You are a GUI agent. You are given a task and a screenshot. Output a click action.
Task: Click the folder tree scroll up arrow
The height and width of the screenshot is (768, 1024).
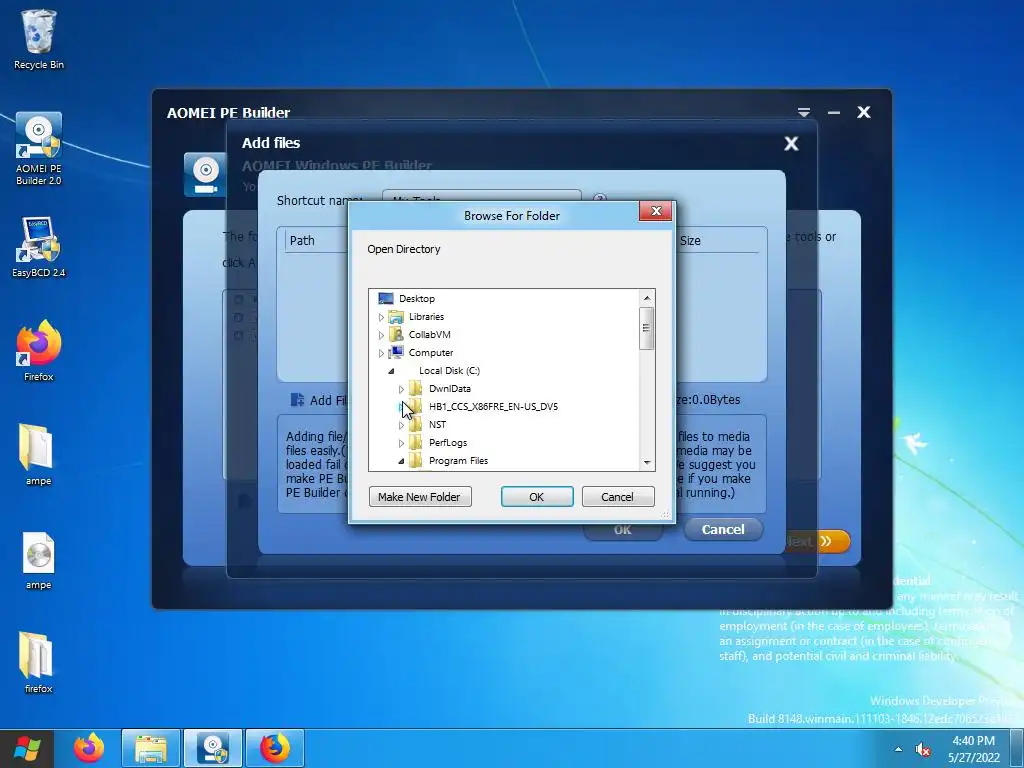coord(647,298)
